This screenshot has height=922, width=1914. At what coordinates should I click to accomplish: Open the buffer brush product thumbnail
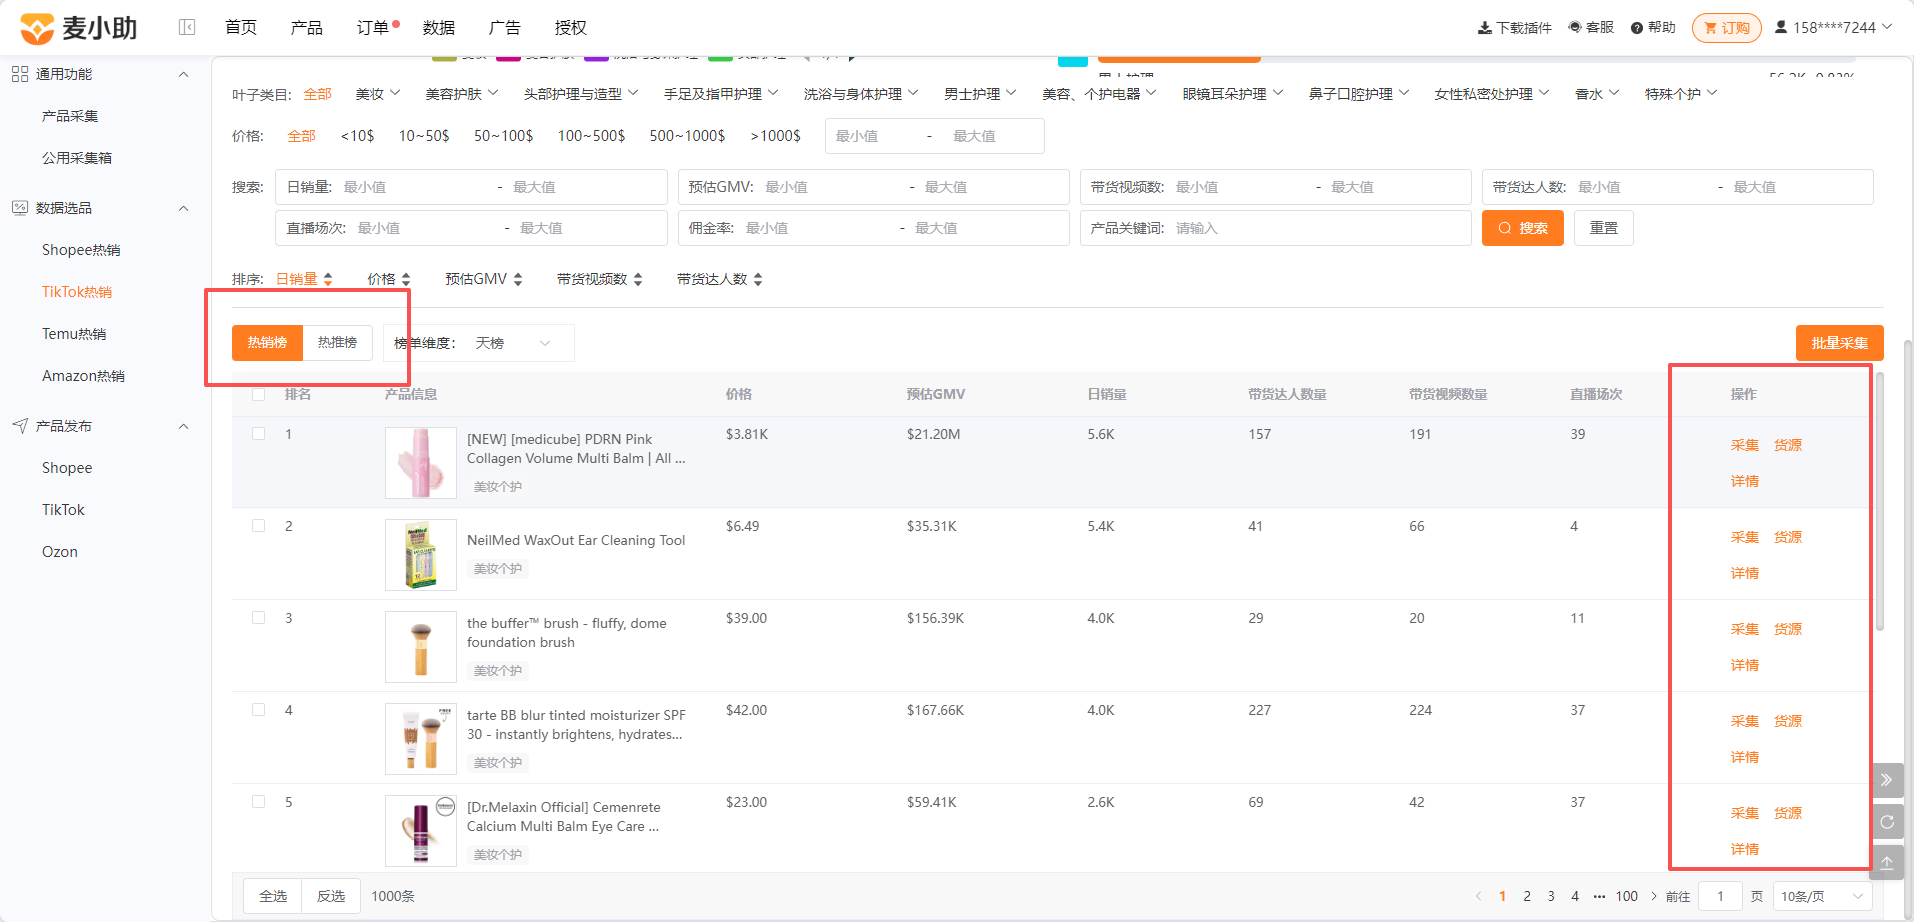click(x=421, y=647)
